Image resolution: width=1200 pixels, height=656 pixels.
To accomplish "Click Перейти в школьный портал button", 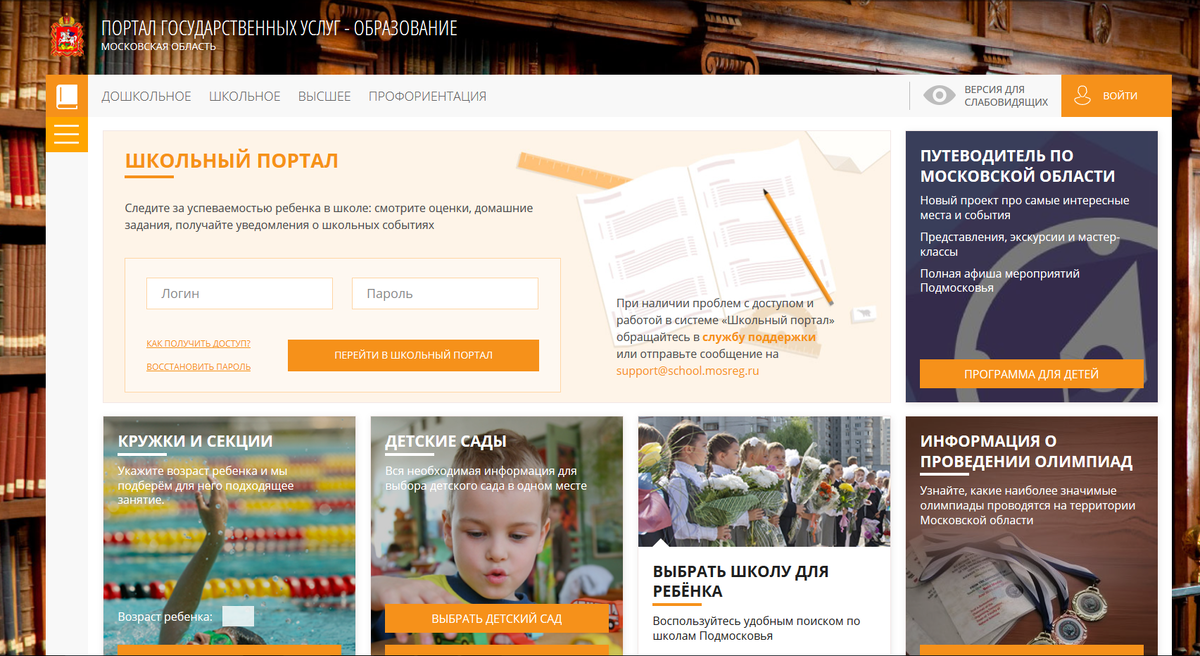I will pos(413,355).
